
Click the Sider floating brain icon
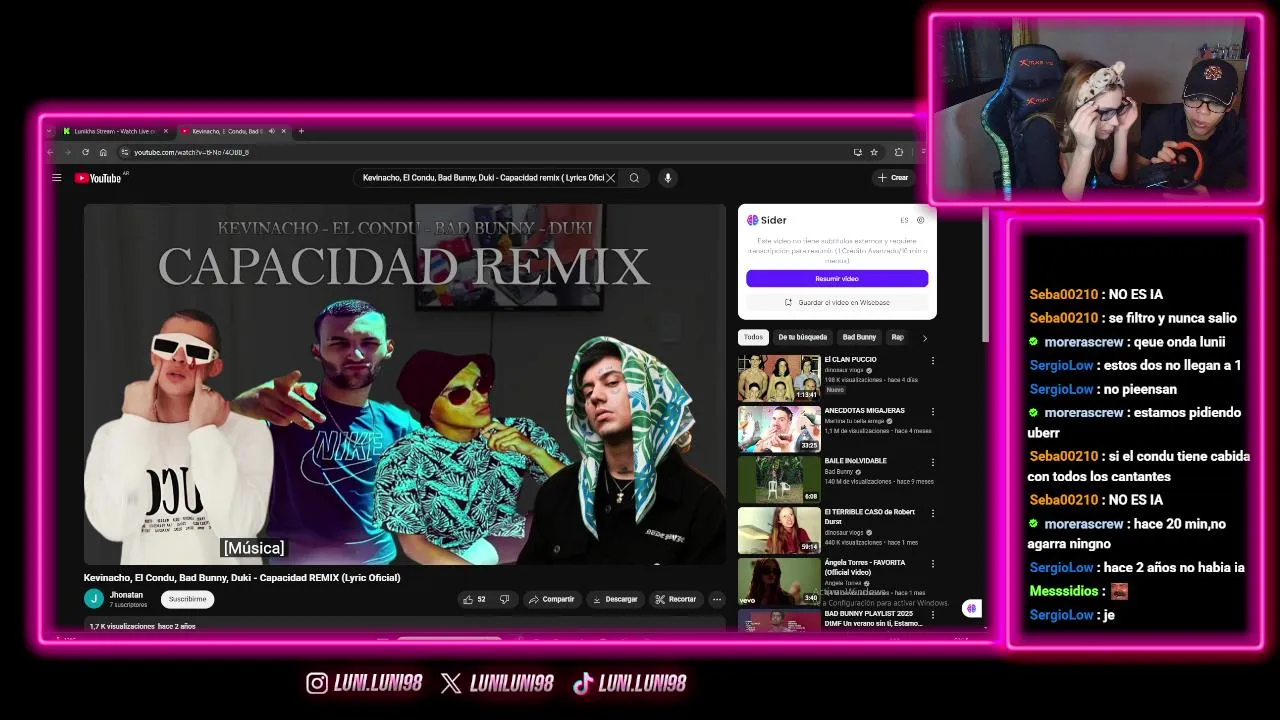click(x=971, y=608)
